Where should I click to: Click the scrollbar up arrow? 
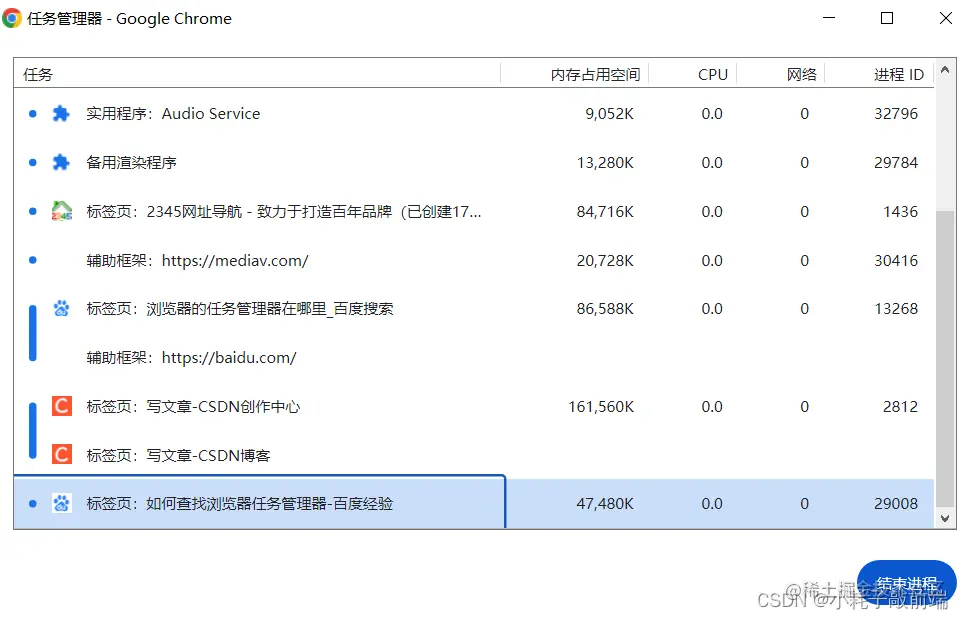tap(945, 70)
